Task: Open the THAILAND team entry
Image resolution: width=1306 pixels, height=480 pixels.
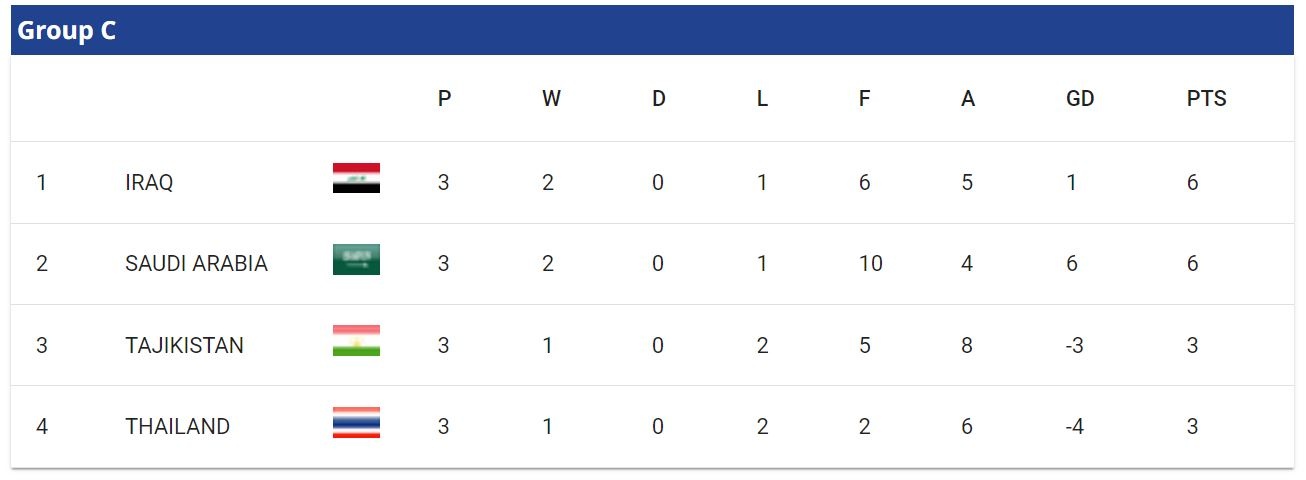Action: click(x=177, y=427)
